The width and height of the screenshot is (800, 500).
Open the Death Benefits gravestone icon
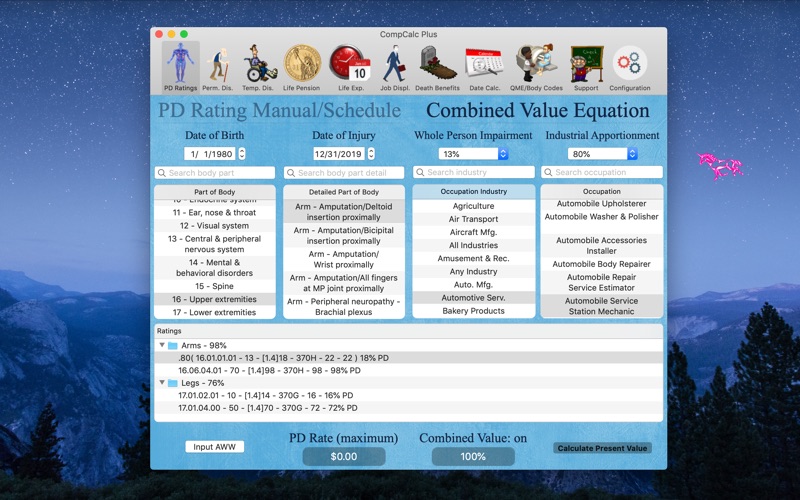pos(437,67)
